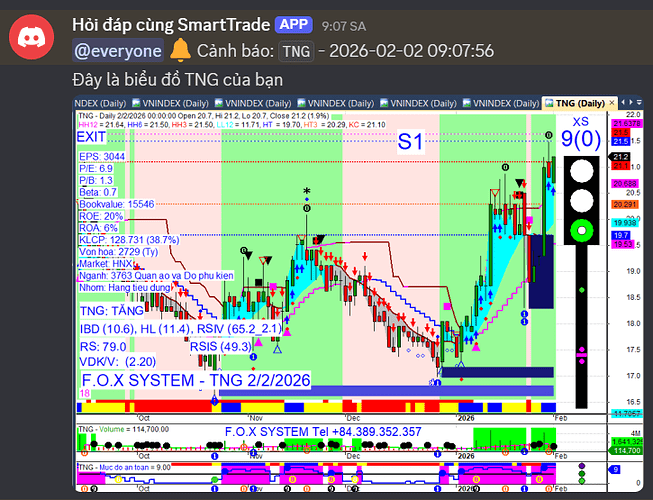Image resolution: width=653 pixels, height=500 pixels.
Task: Click the 'ROE: 20%' value
Action: pyautogui.click(x=101, y=216)
